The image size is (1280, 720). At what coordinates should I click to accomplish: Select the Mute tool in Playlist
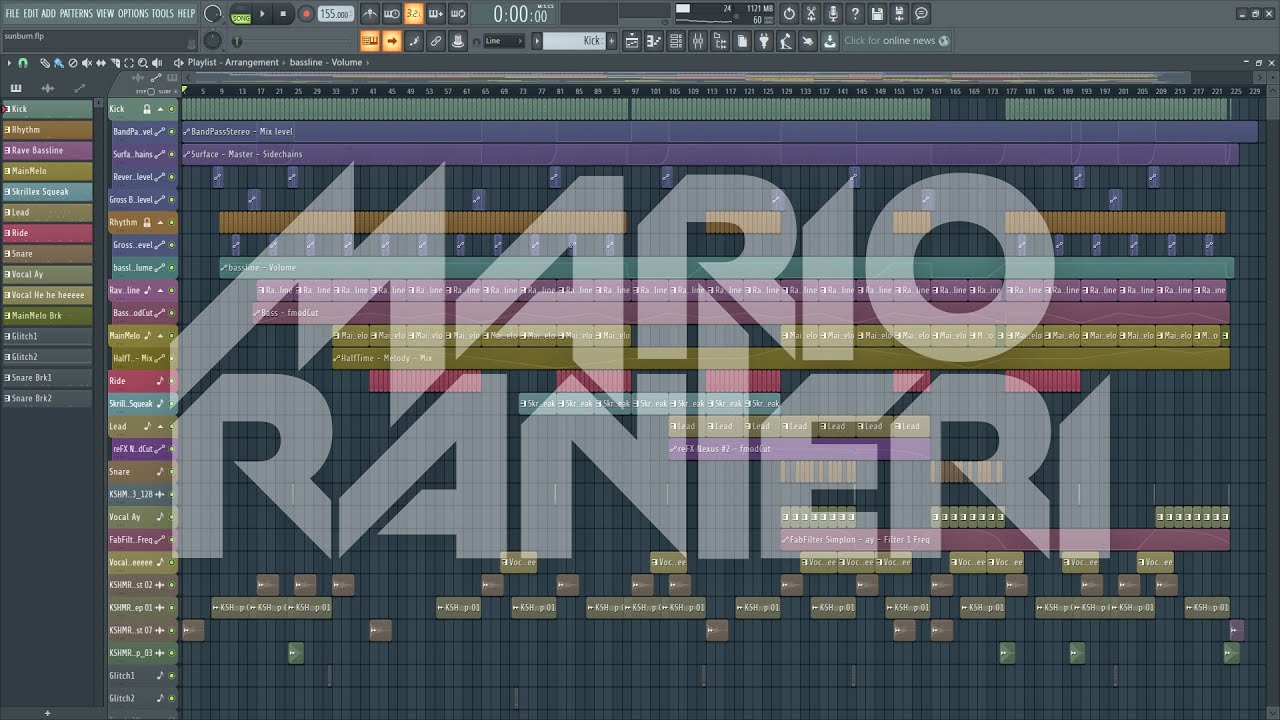click(87, 63)
